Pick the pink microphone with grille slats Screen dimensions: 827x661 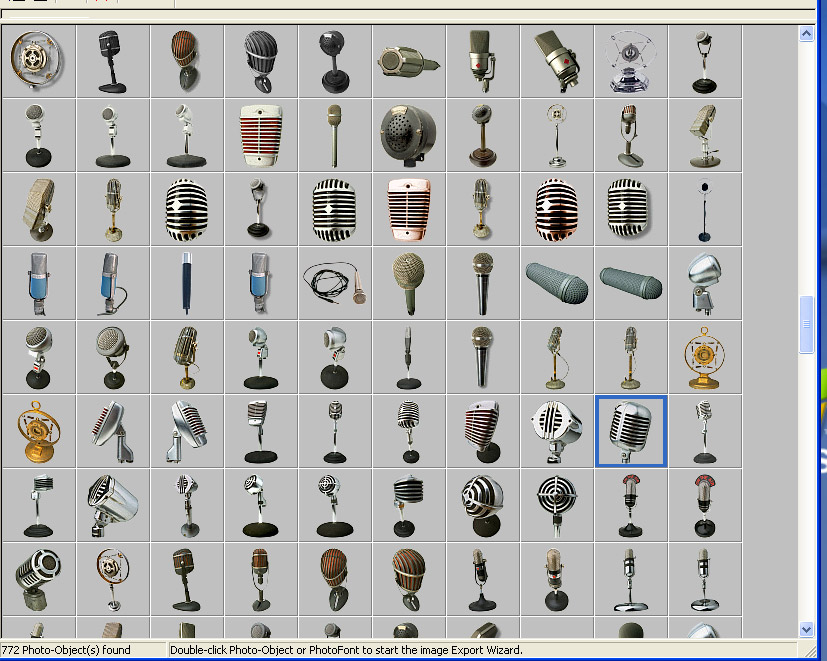pyautogui.click(x=409, y=209)
